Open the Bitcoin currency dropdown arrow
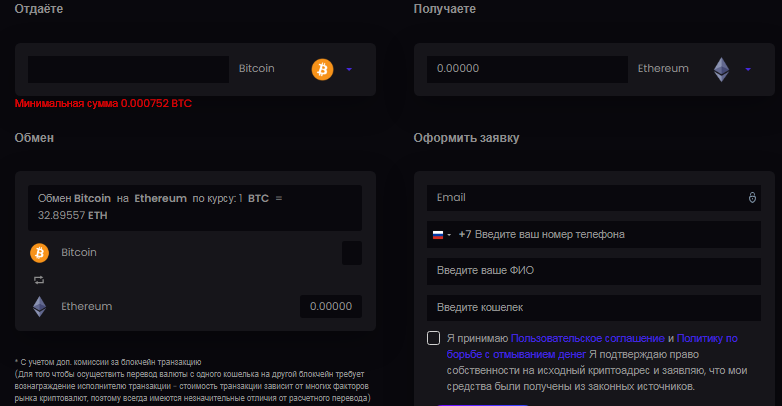This screenshot has width=782, height=406. coord(349,69)
